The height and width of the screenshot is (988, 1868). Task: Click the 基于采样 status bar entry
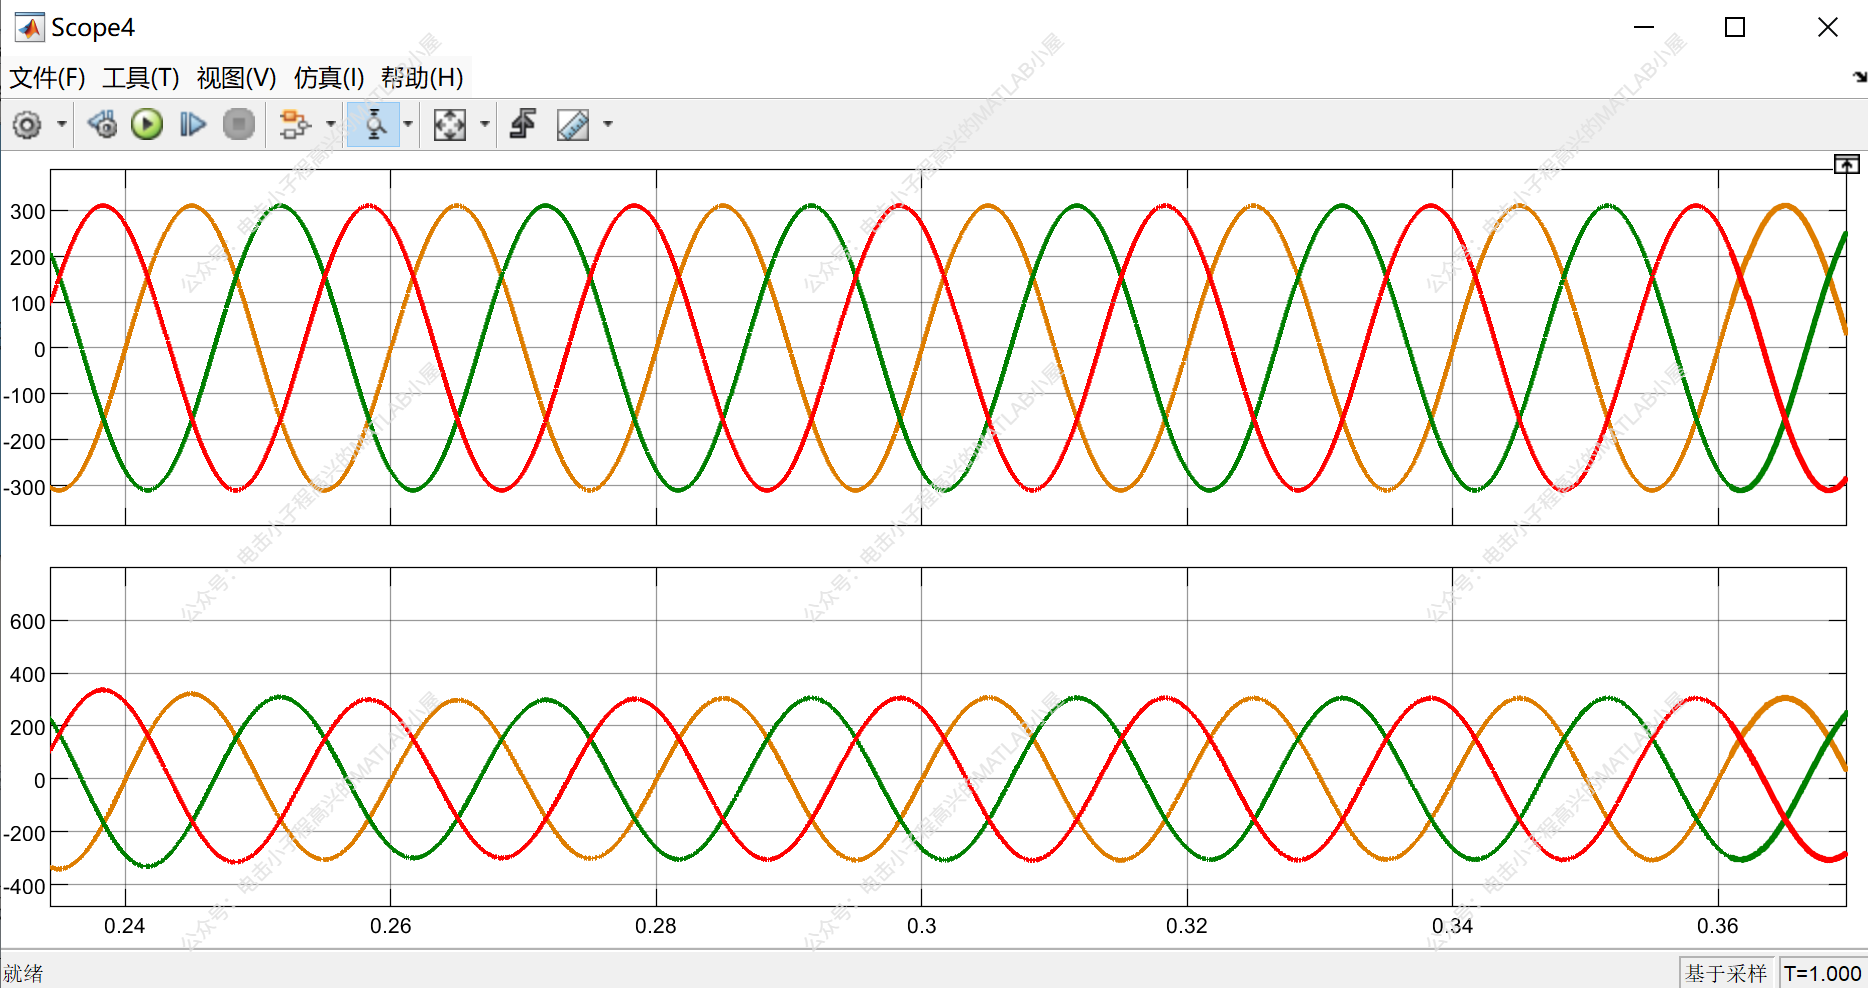tap(1726, 973)
